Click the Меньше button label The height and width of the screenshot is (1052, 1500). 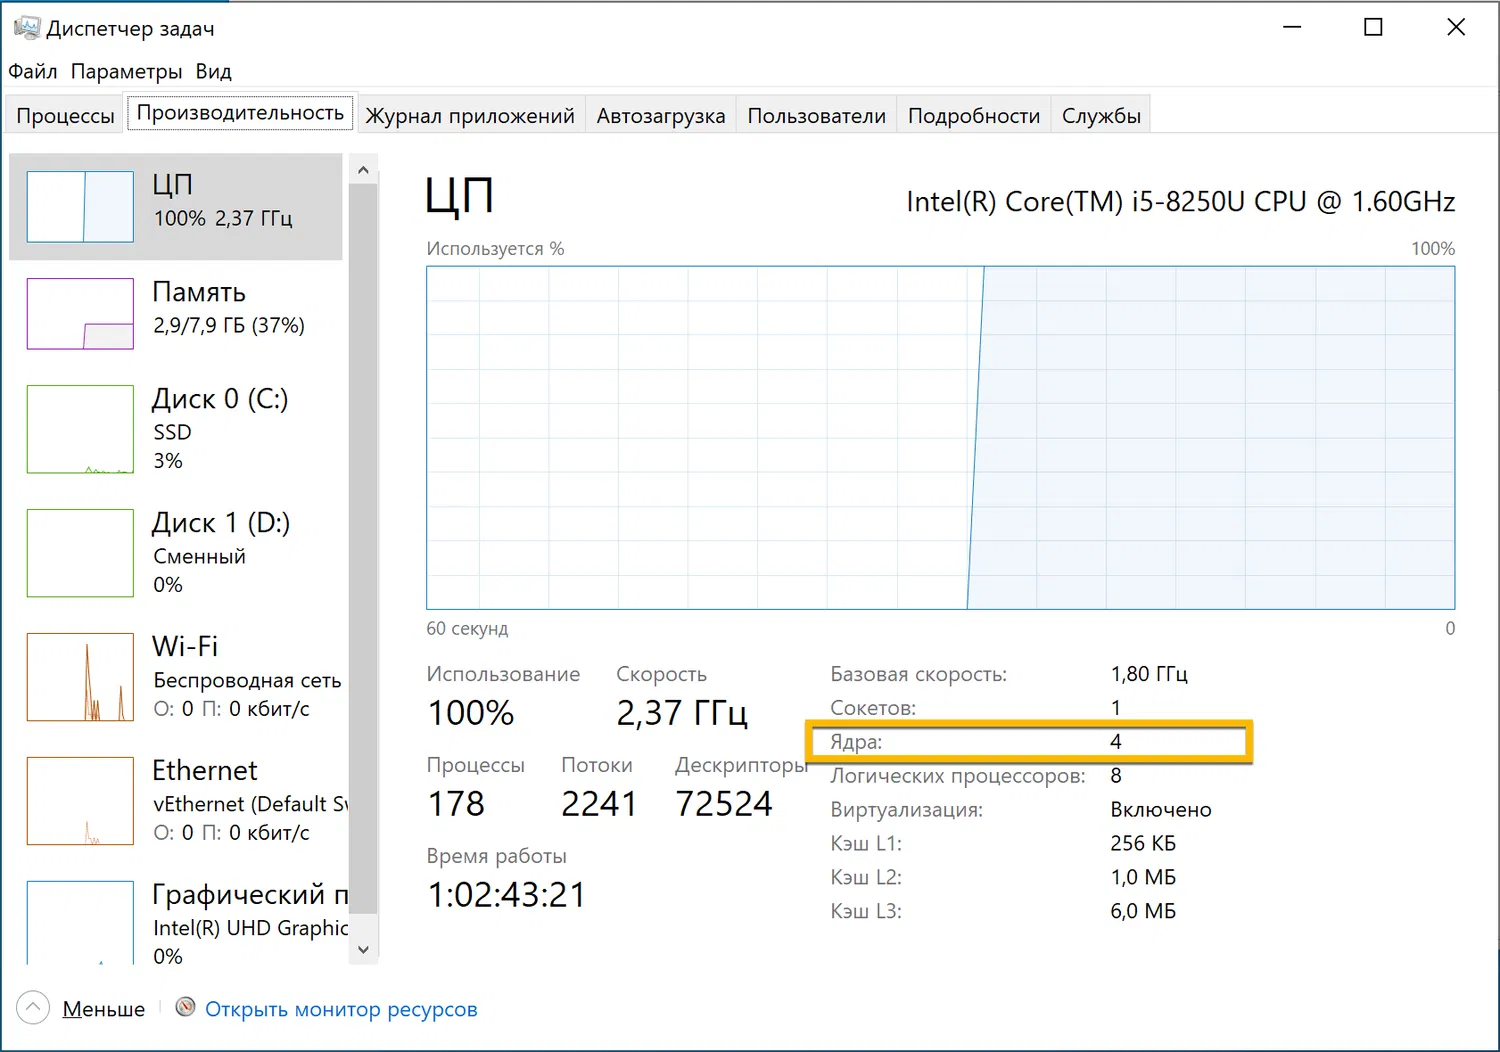pos(104,1009)
